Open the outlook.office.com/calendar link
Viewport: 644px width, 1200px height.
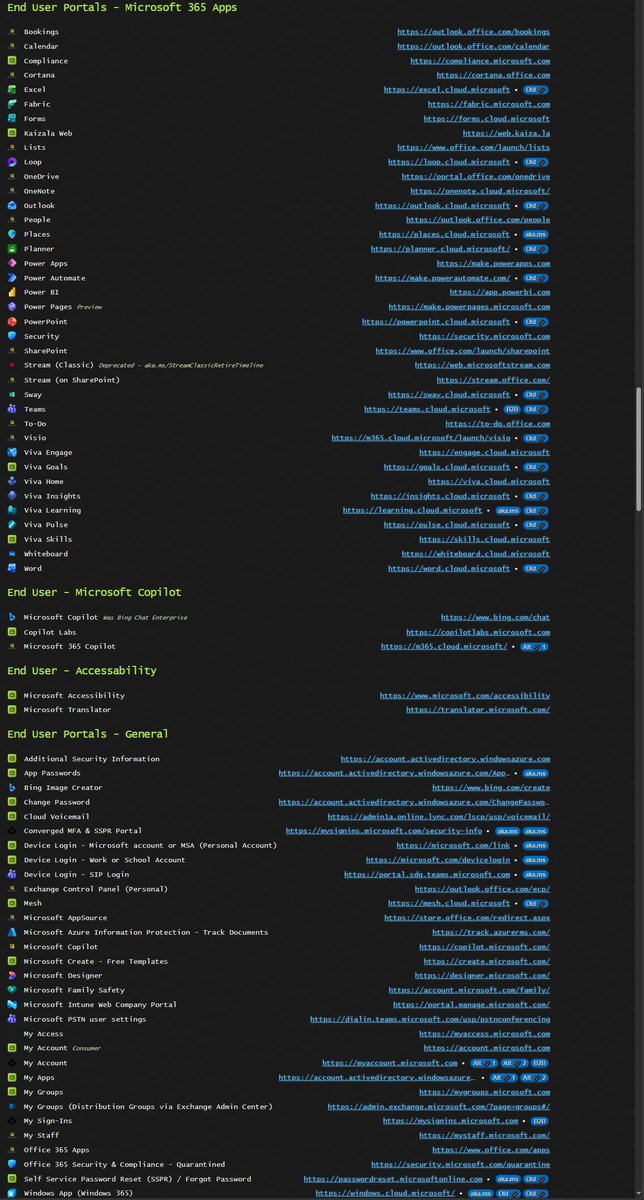tap(473, 46)
